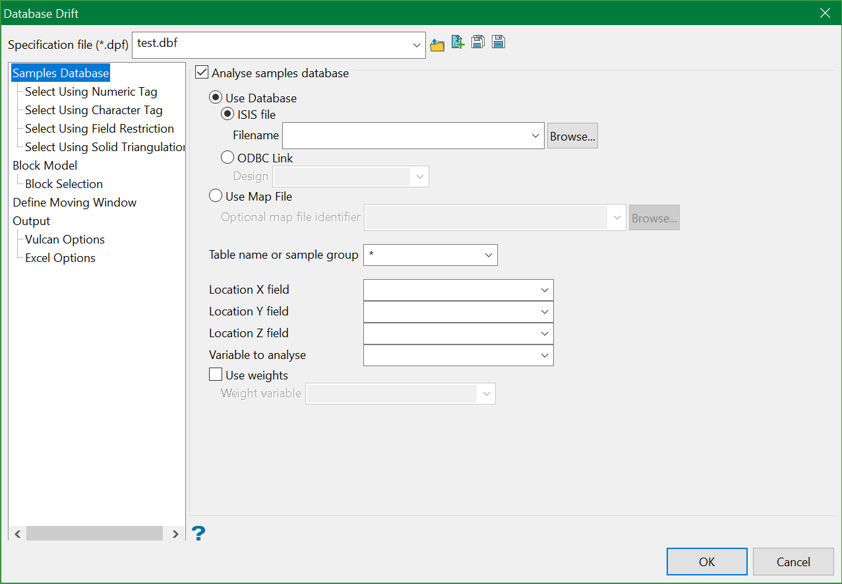Go to Define Moving Window section
The width and height of the screenshot is (842, 584).
click(x=75, y=203)
